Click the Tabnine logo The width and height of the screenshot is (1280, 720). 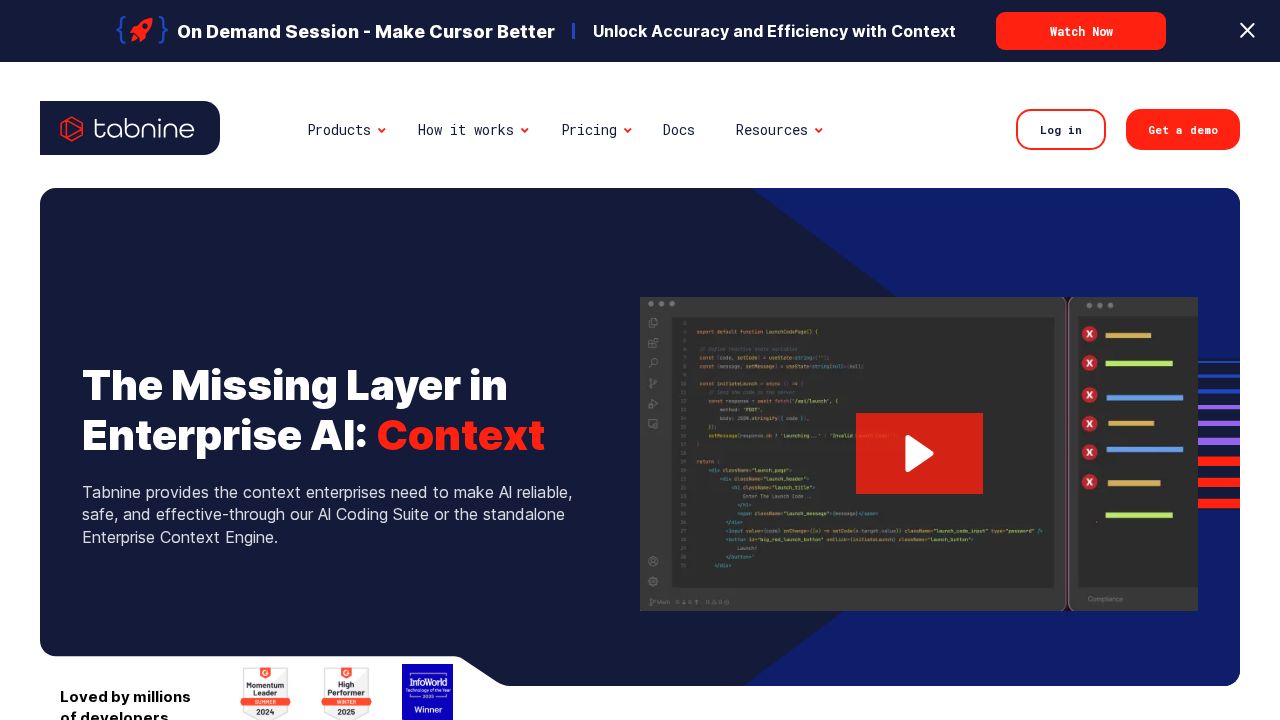click(130, 128)
